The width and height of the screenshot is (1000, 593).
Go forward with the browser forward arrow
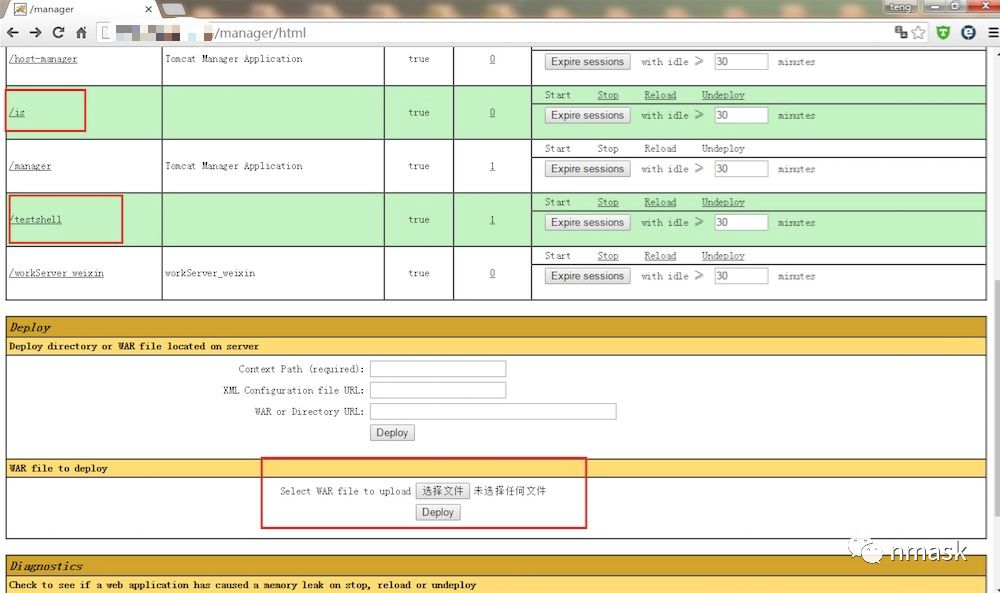tap(36, 33)
